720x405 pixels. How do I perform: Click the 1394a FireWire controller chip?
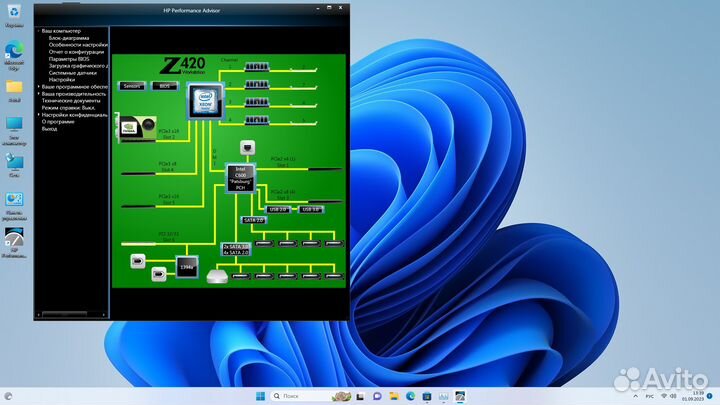click(186, 267)
